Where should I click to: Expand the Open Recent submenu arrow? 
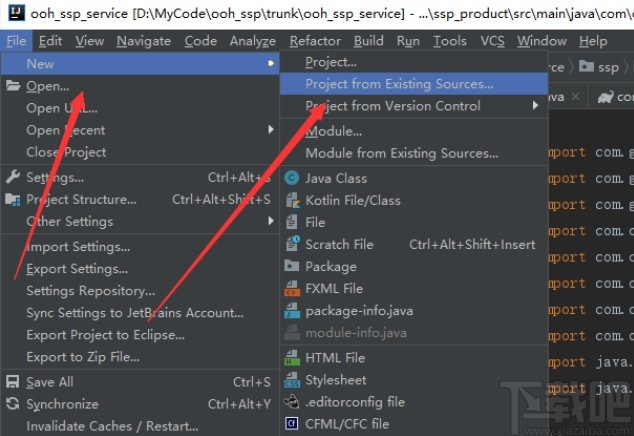(270, 130)
